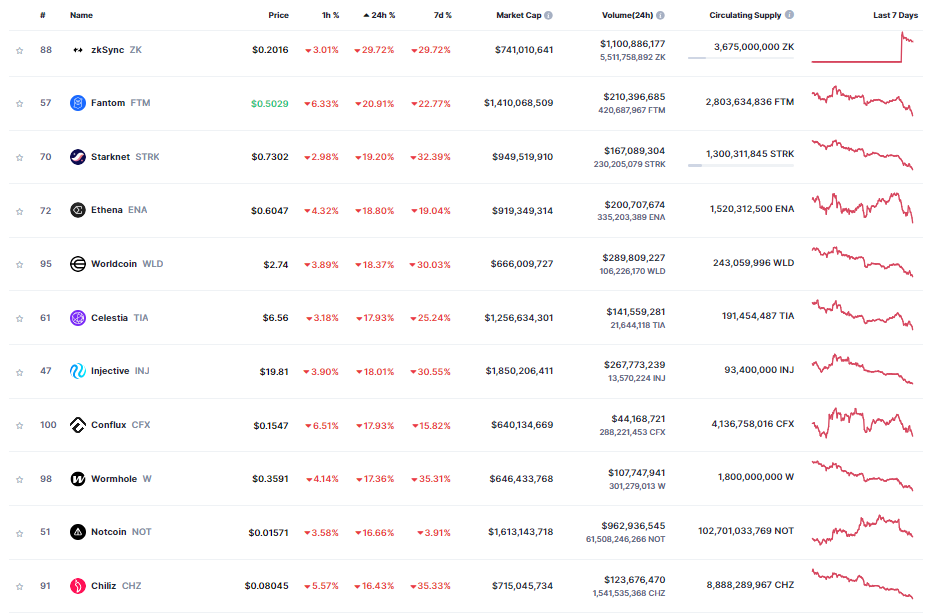Toggle the Ethena favorite star
This screenshot has width=943, height=615.
point(20,211)
